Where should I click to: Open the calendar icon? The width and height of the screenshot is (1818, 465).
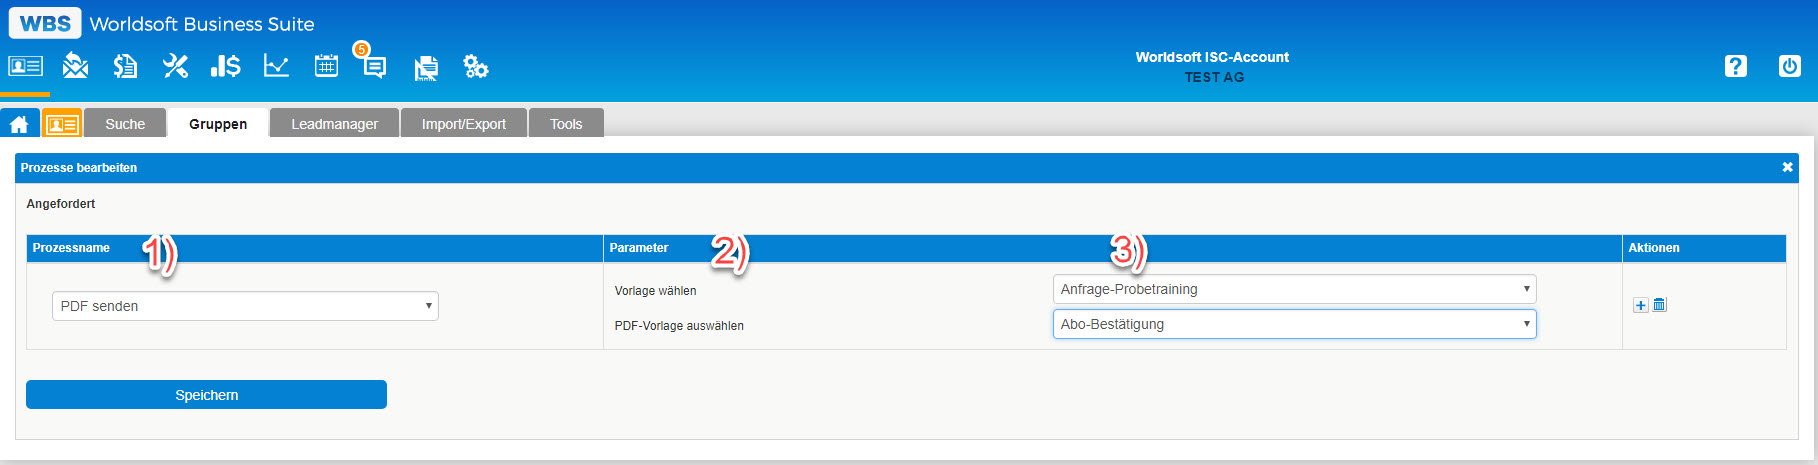tap(326, 67)
